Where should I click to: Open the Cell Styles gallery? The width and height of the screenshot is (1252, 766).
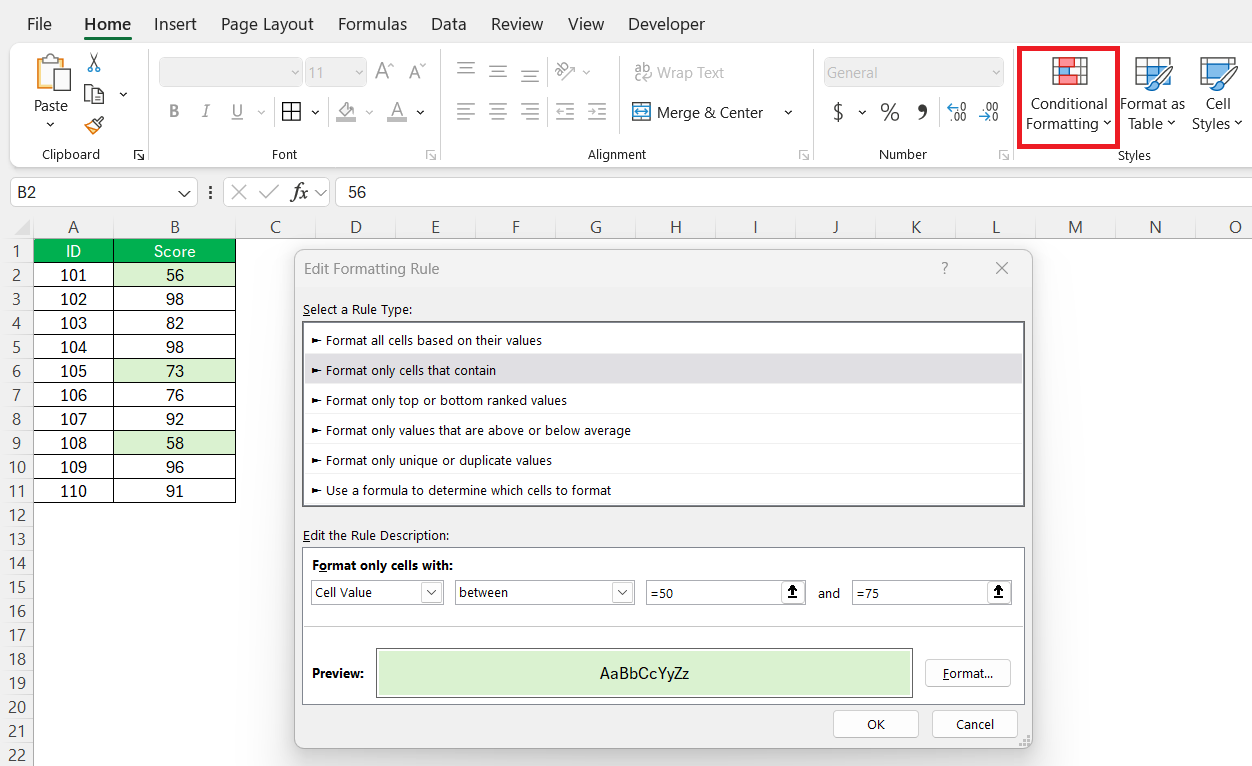pos(1218,96)
